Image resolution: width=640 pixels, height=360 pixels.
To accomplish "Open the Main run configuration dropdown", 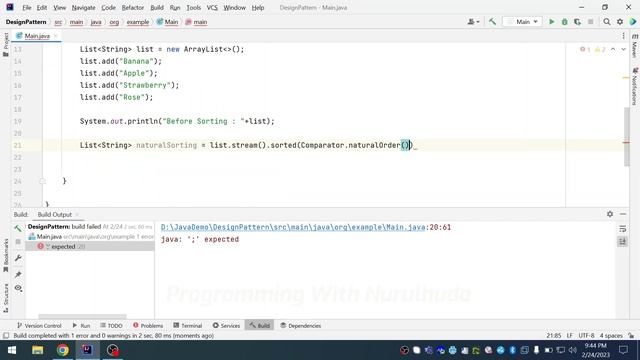I will (522, 22).
